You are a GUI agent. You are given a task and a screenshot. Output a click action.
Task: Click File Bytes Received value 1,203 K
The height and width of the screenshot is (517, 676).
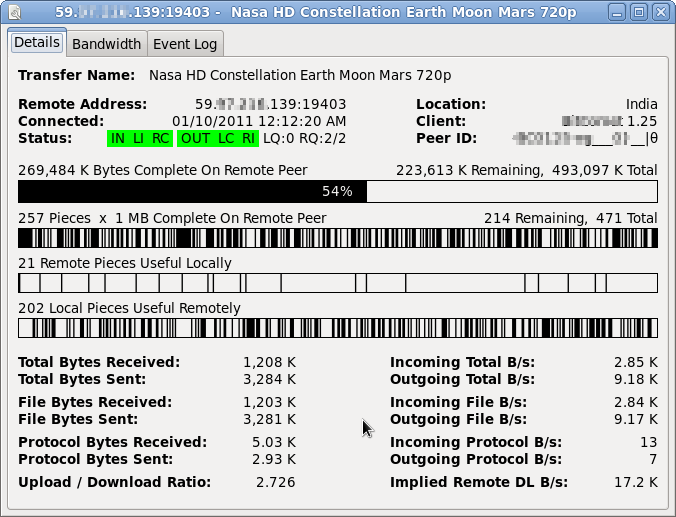[269, 402]
